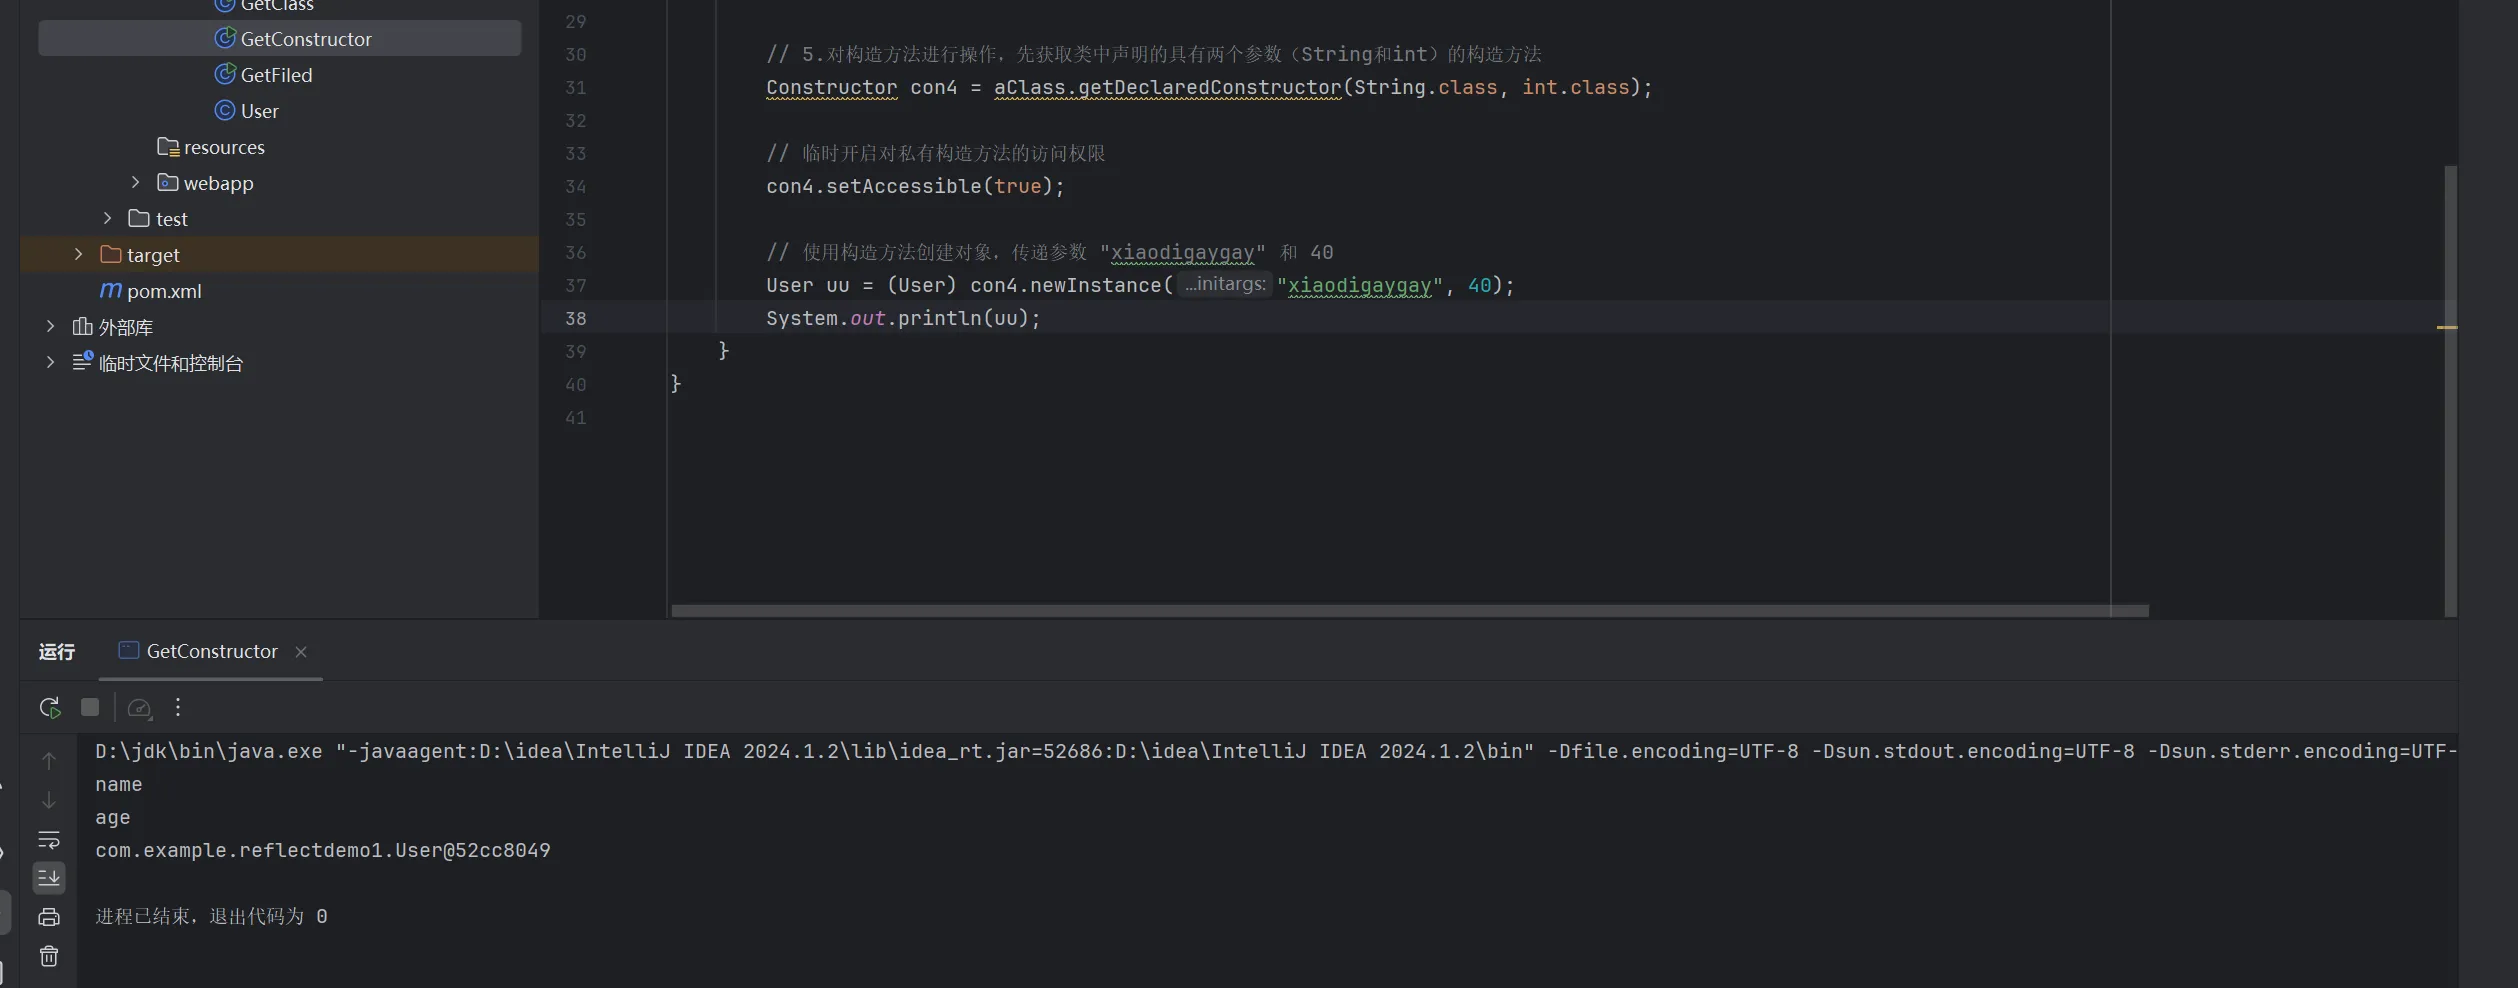Open the pom.xml file

tap(164, 291)
